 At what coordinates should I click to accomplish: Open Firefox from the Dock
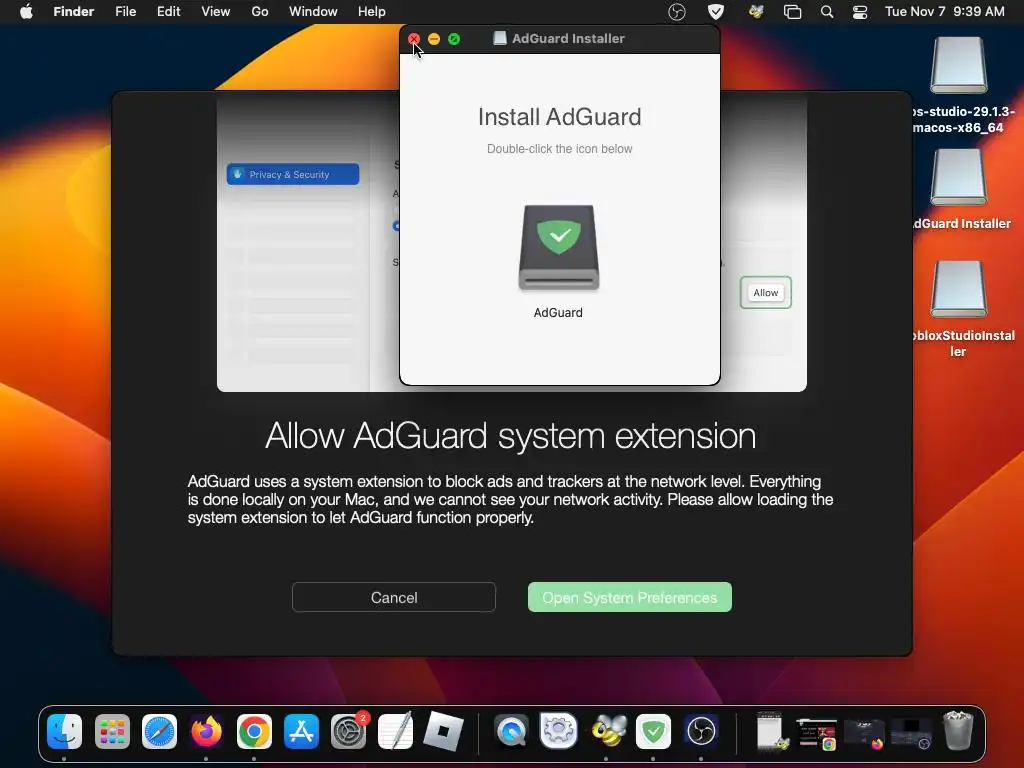tap(206, 731)
